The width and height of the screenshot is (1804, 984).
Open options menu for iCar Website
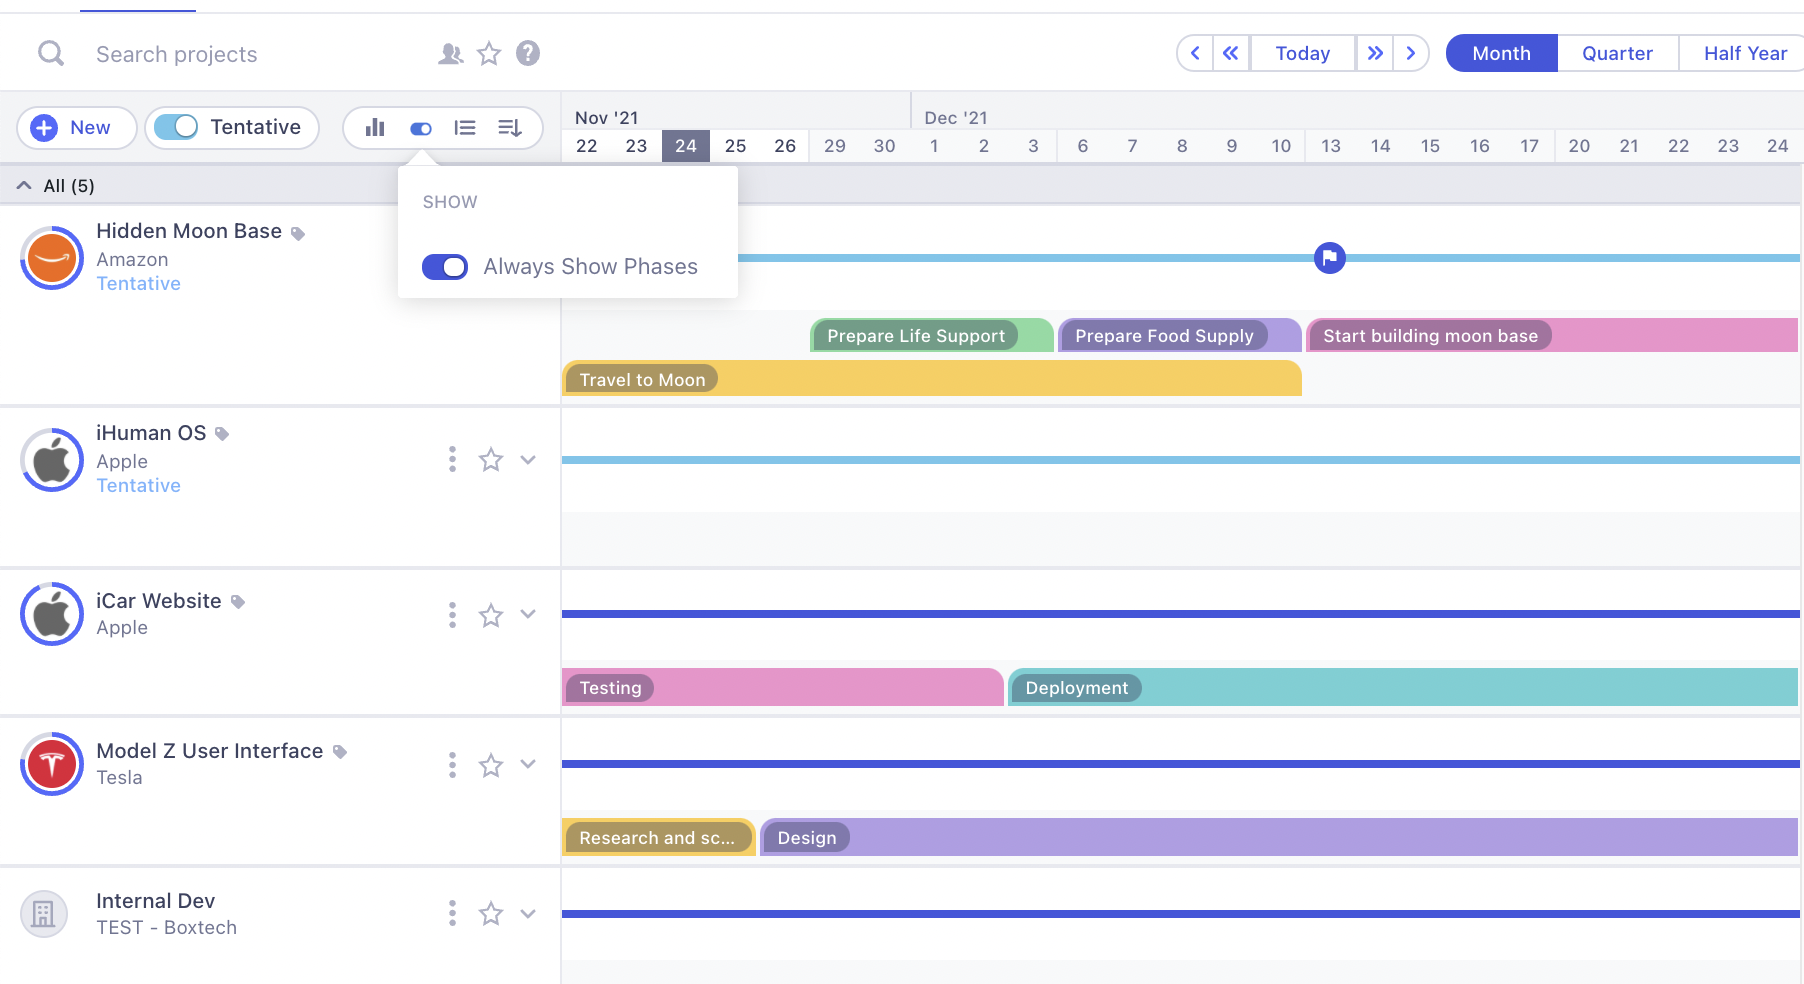[x=452, y=614]
